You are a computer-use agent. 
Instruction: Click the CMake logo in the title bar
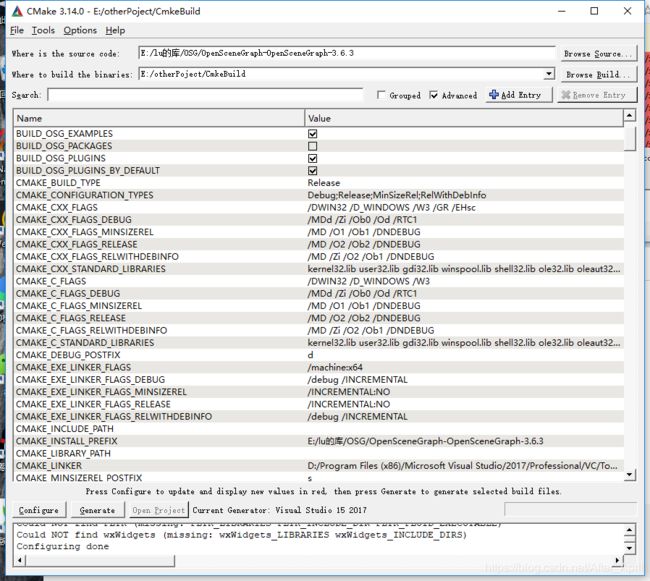(17, 11)
